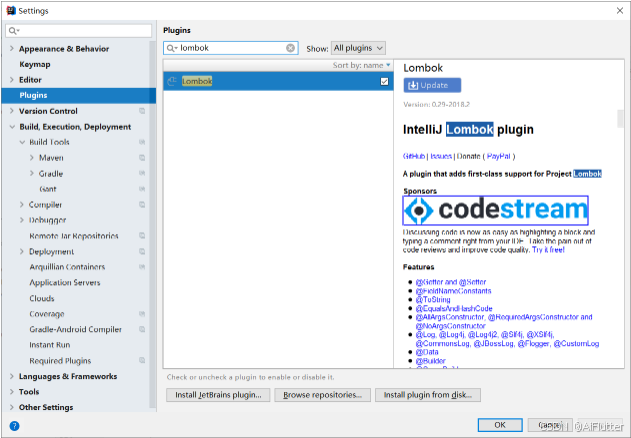The width and height of the screenshot is (631, 438).
Task: Click project-level icon next to Gradle
Action: coord(142,173)
